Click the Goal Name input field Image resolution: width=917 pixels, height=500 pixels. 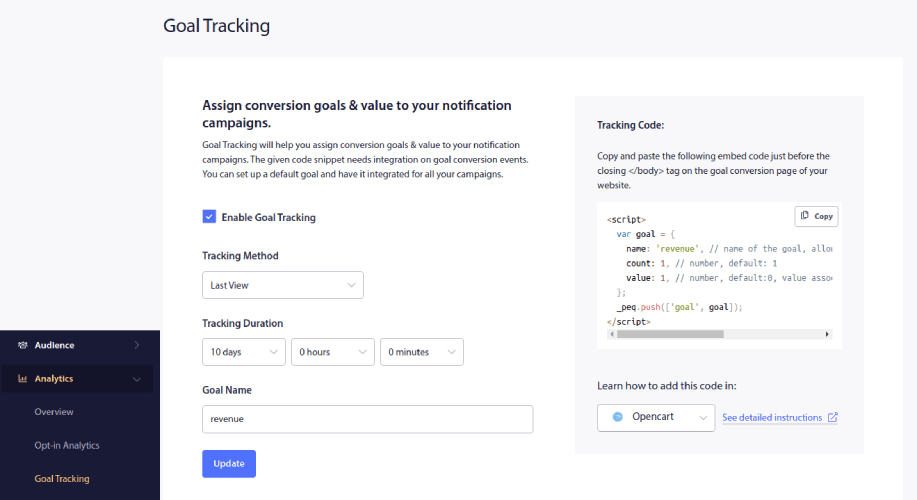click(x=368, y=419)
